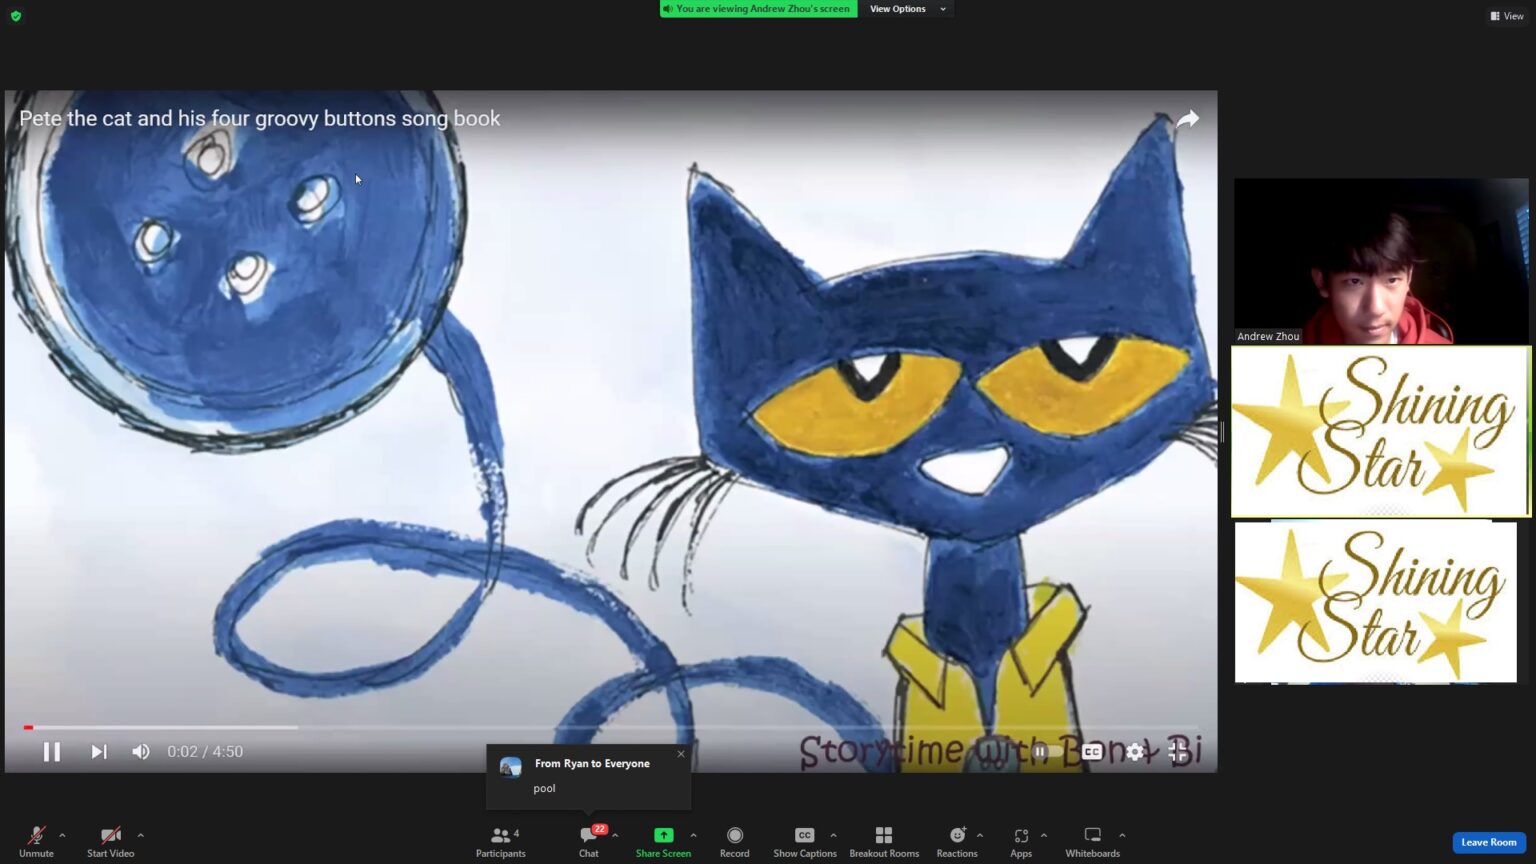Click the green Share Screen icon

point(663,835)
